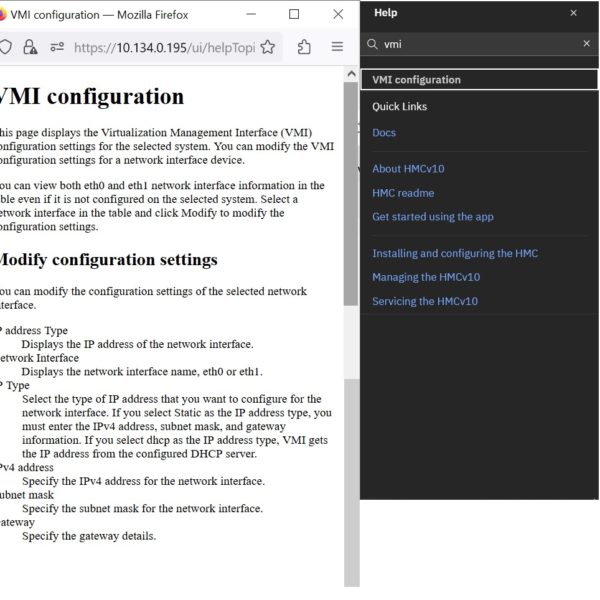Click the Help panel title

pyautogui.click(x=385, y=13)
